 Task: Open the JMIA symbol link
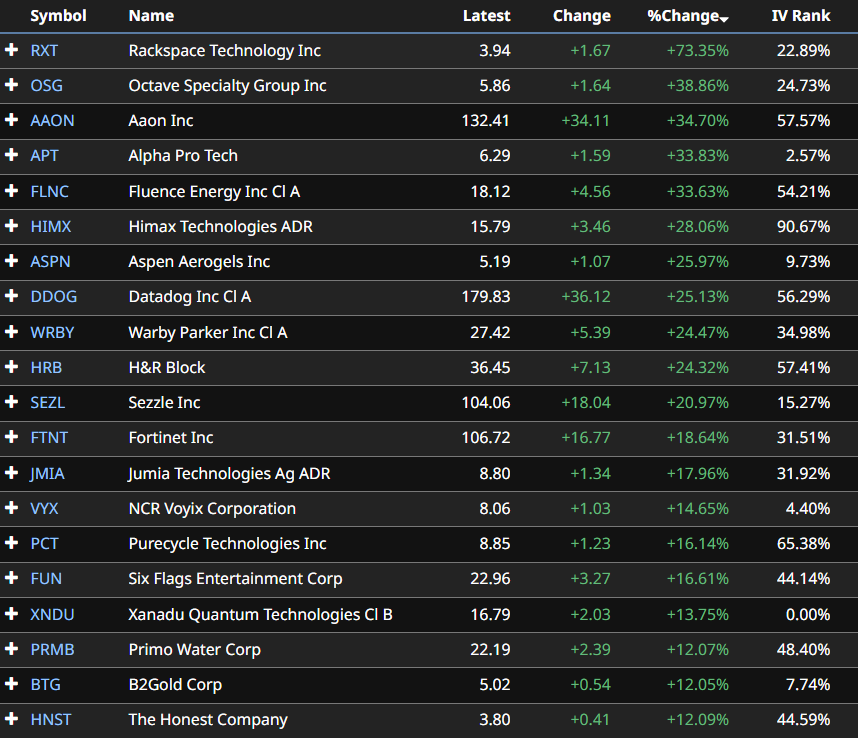click(x=48, y=474)
